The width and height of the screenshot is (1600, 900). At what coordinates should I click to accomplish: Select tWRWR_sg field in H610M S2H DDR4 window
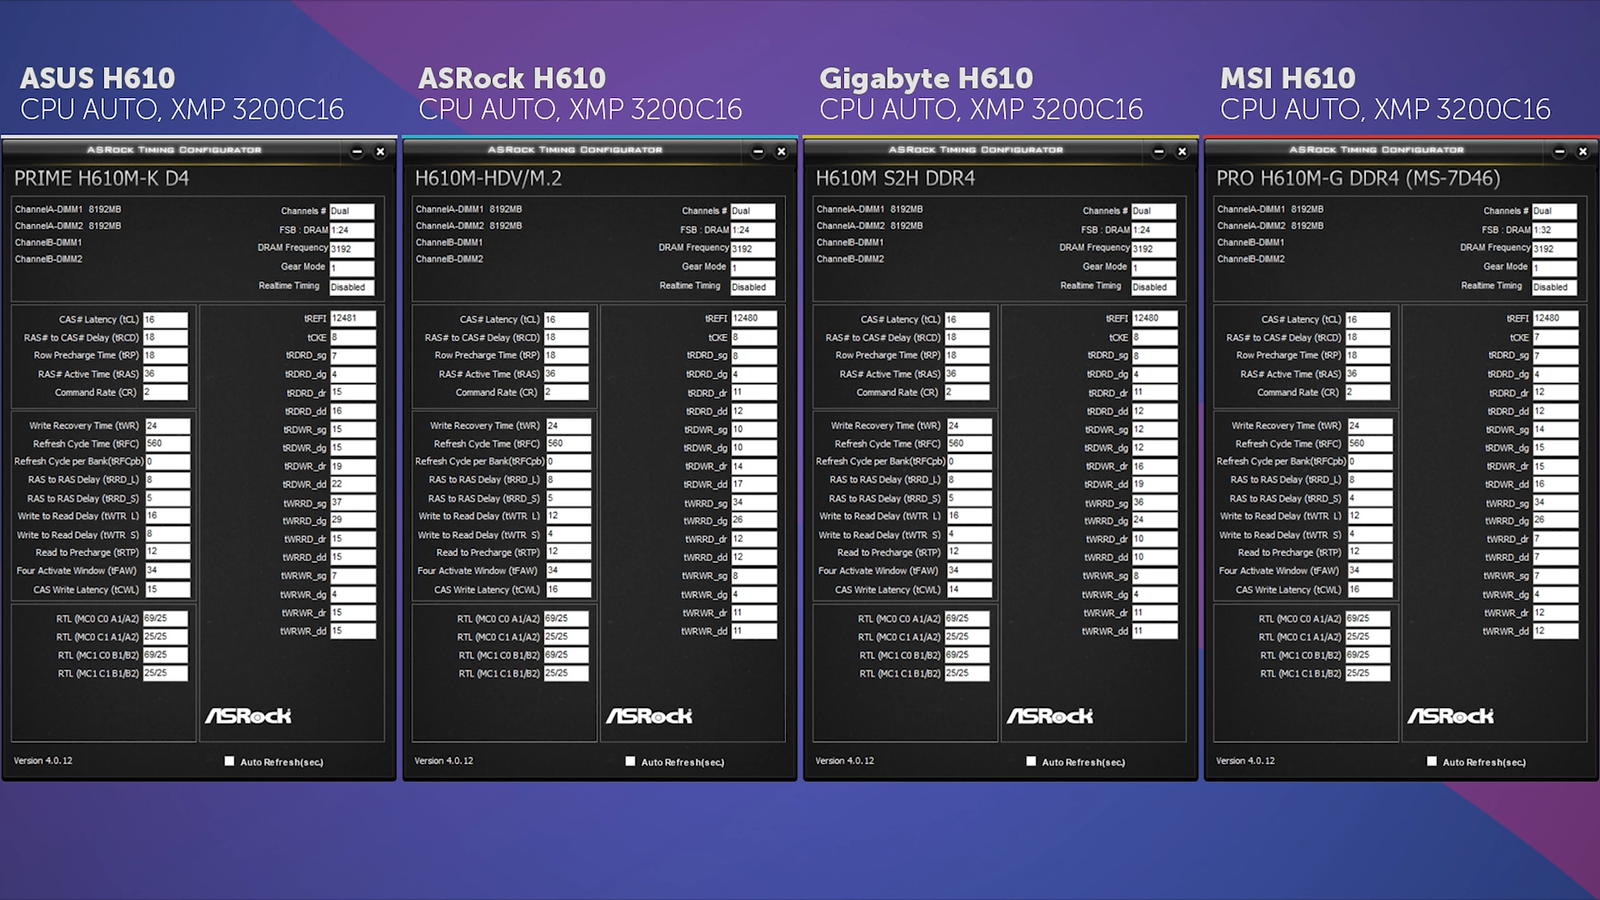pos(1155,576)
